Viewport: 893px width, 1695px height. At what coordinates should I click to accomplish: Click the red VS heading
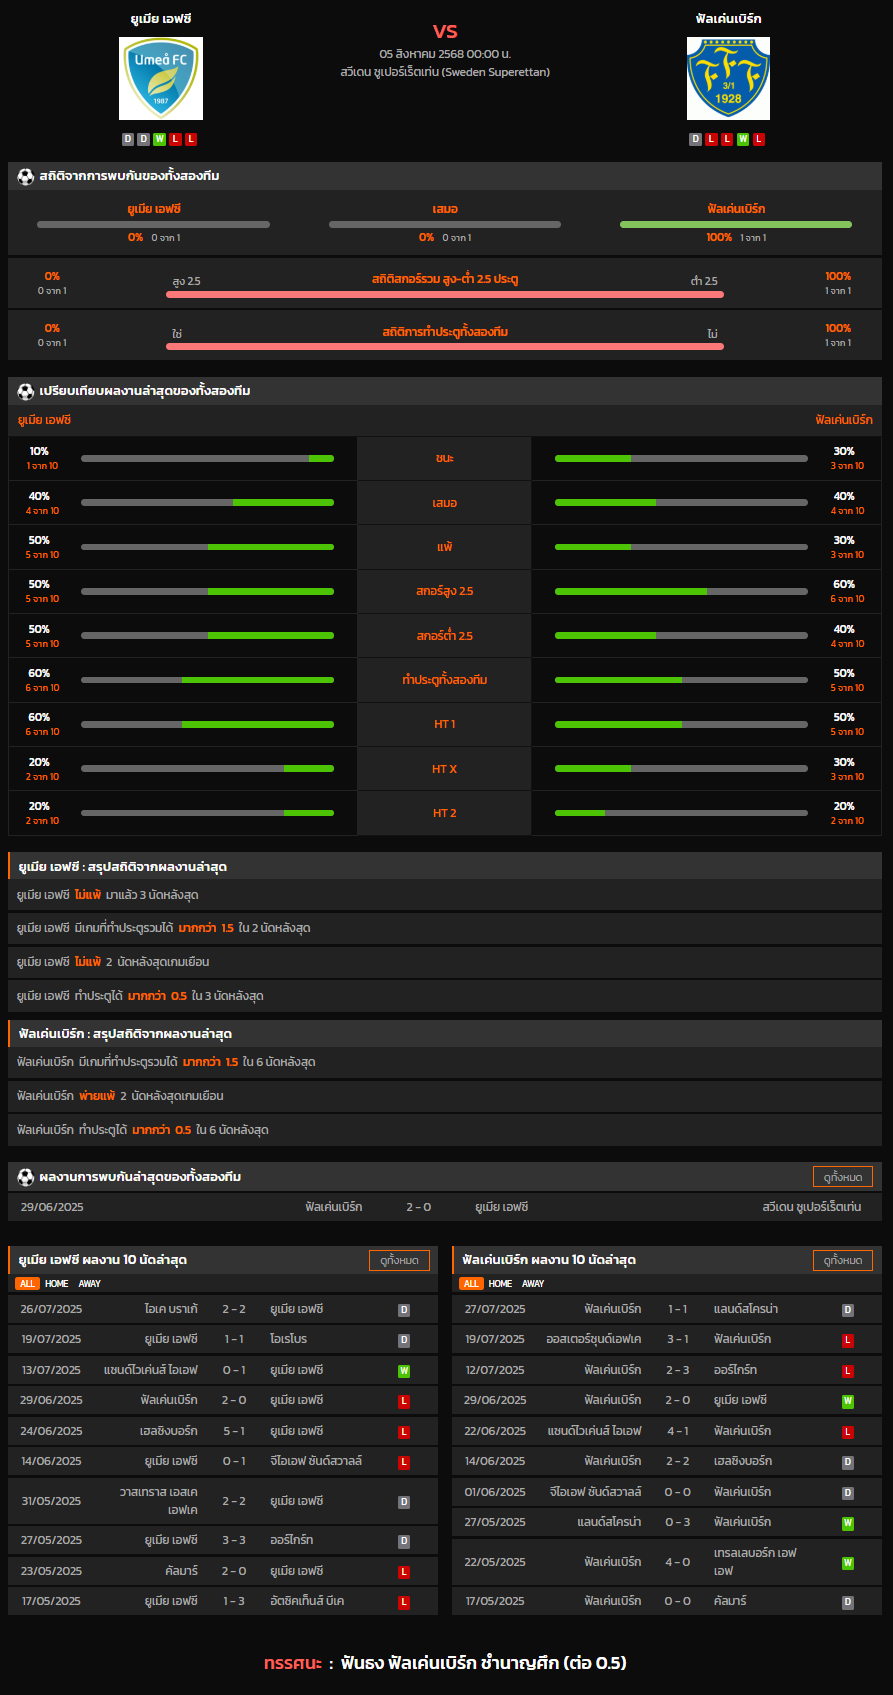[x=445, y=31]
